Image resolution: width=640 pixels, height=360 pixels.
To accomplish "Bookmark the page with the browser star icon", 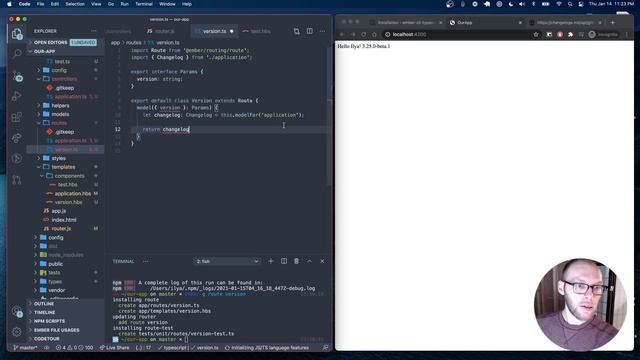I will point(536,35).
